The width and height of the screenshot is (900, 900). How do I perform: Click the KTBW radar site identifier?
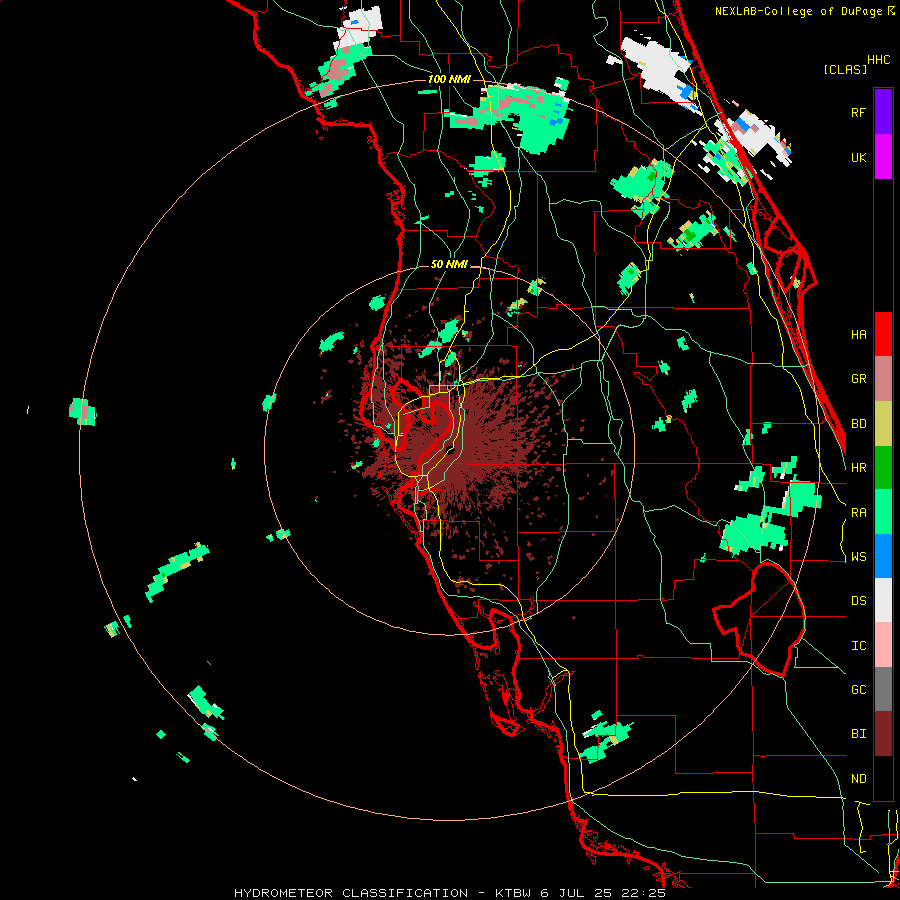tap(514, 893)
